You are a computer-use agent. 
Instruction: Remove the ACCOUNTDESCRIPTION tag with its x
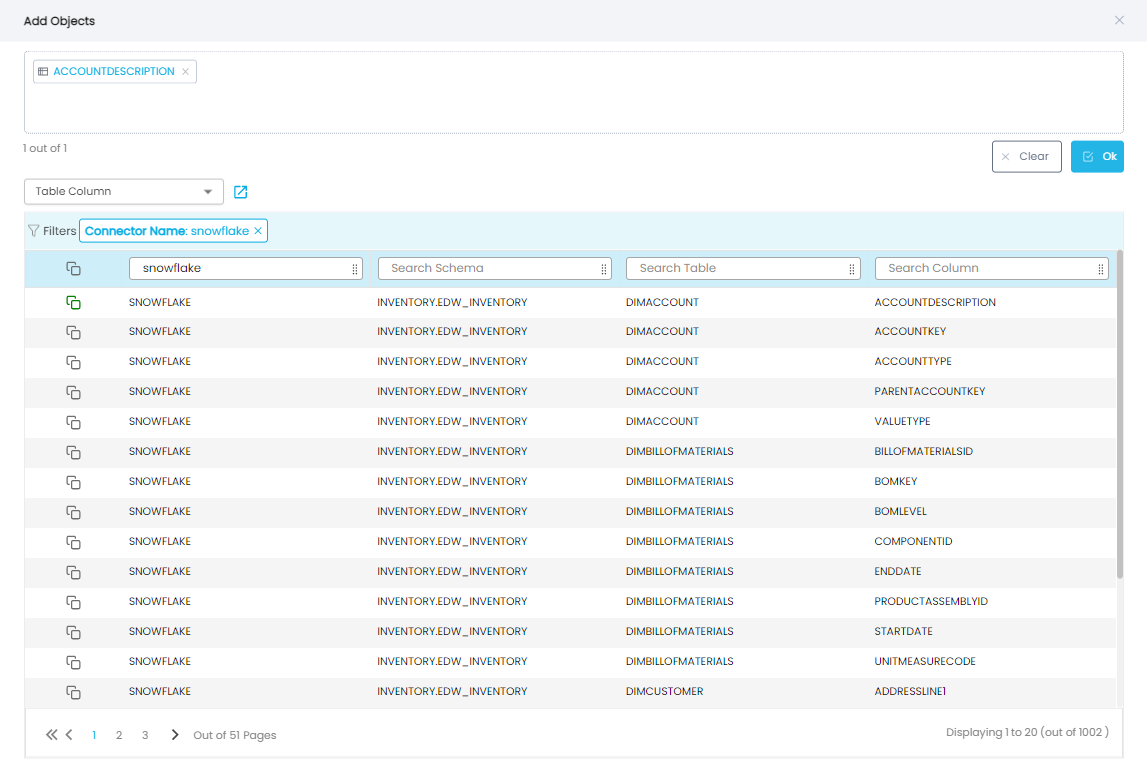pyautogui.click(x=186, y=72)
